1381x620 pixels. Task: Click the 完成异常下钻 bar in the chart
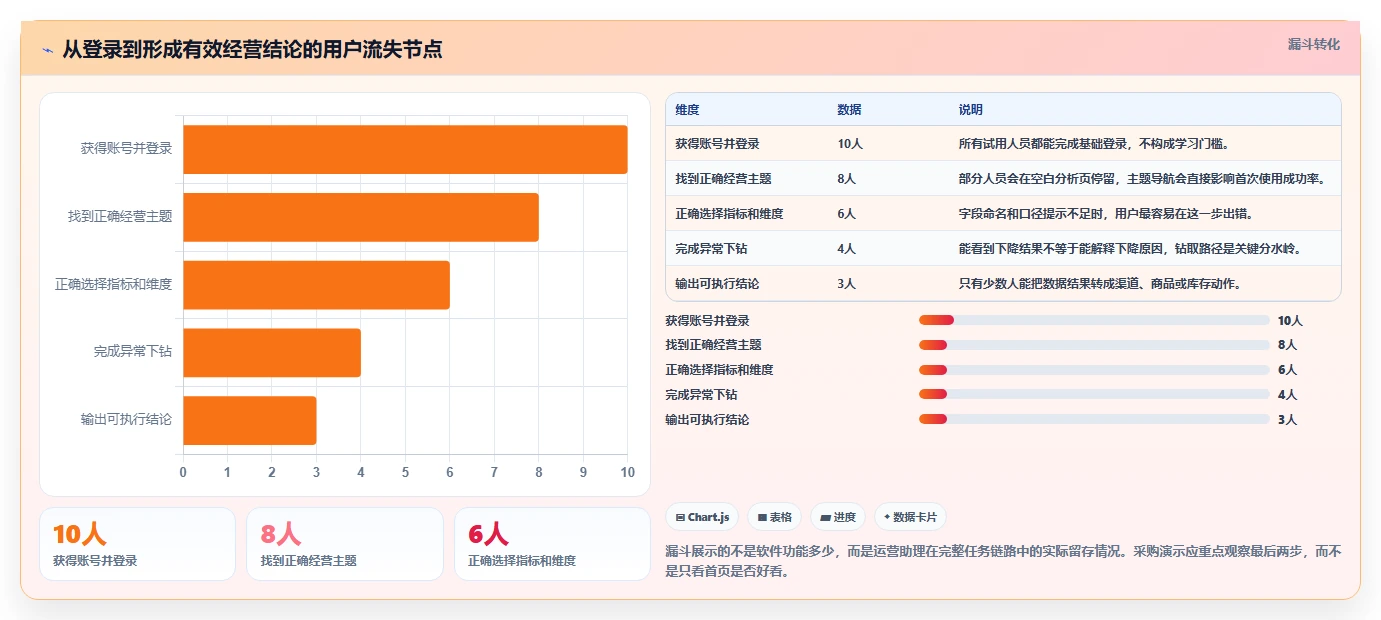pos(272,353)
